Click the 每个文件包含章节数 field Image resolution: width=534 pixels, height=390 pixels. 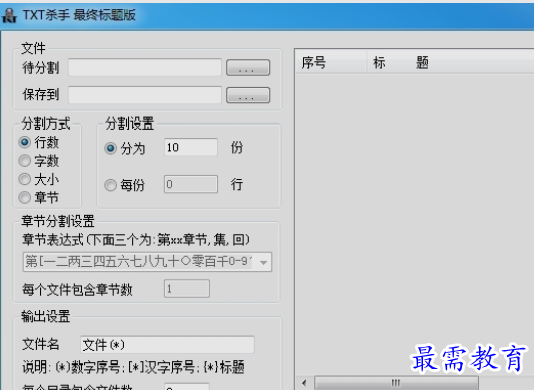[x=187, y=289]
